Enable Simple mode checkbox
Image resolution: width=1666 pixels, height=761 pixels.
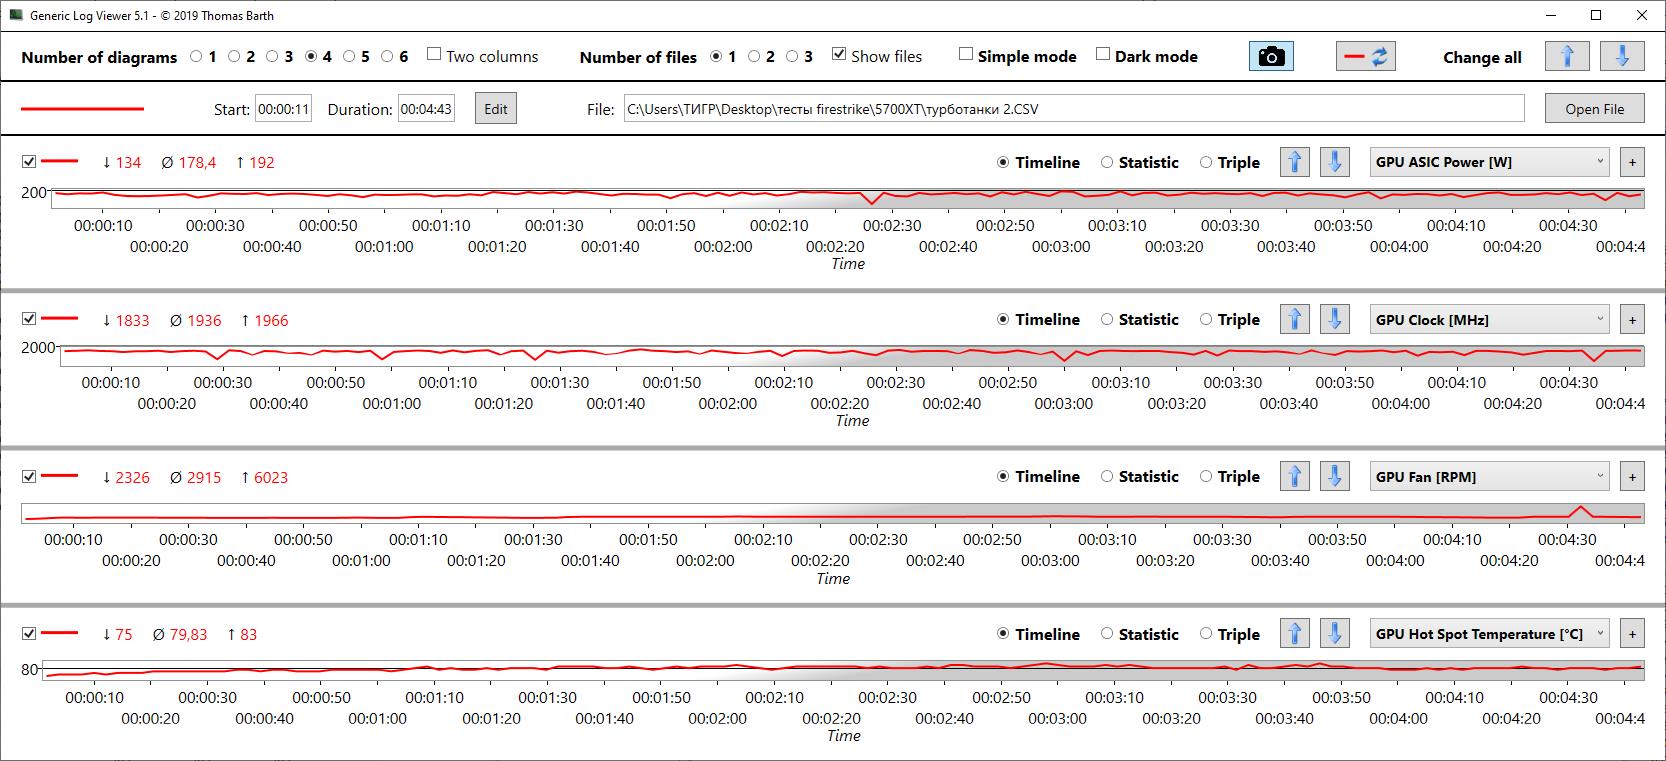[x=965, y=55]
